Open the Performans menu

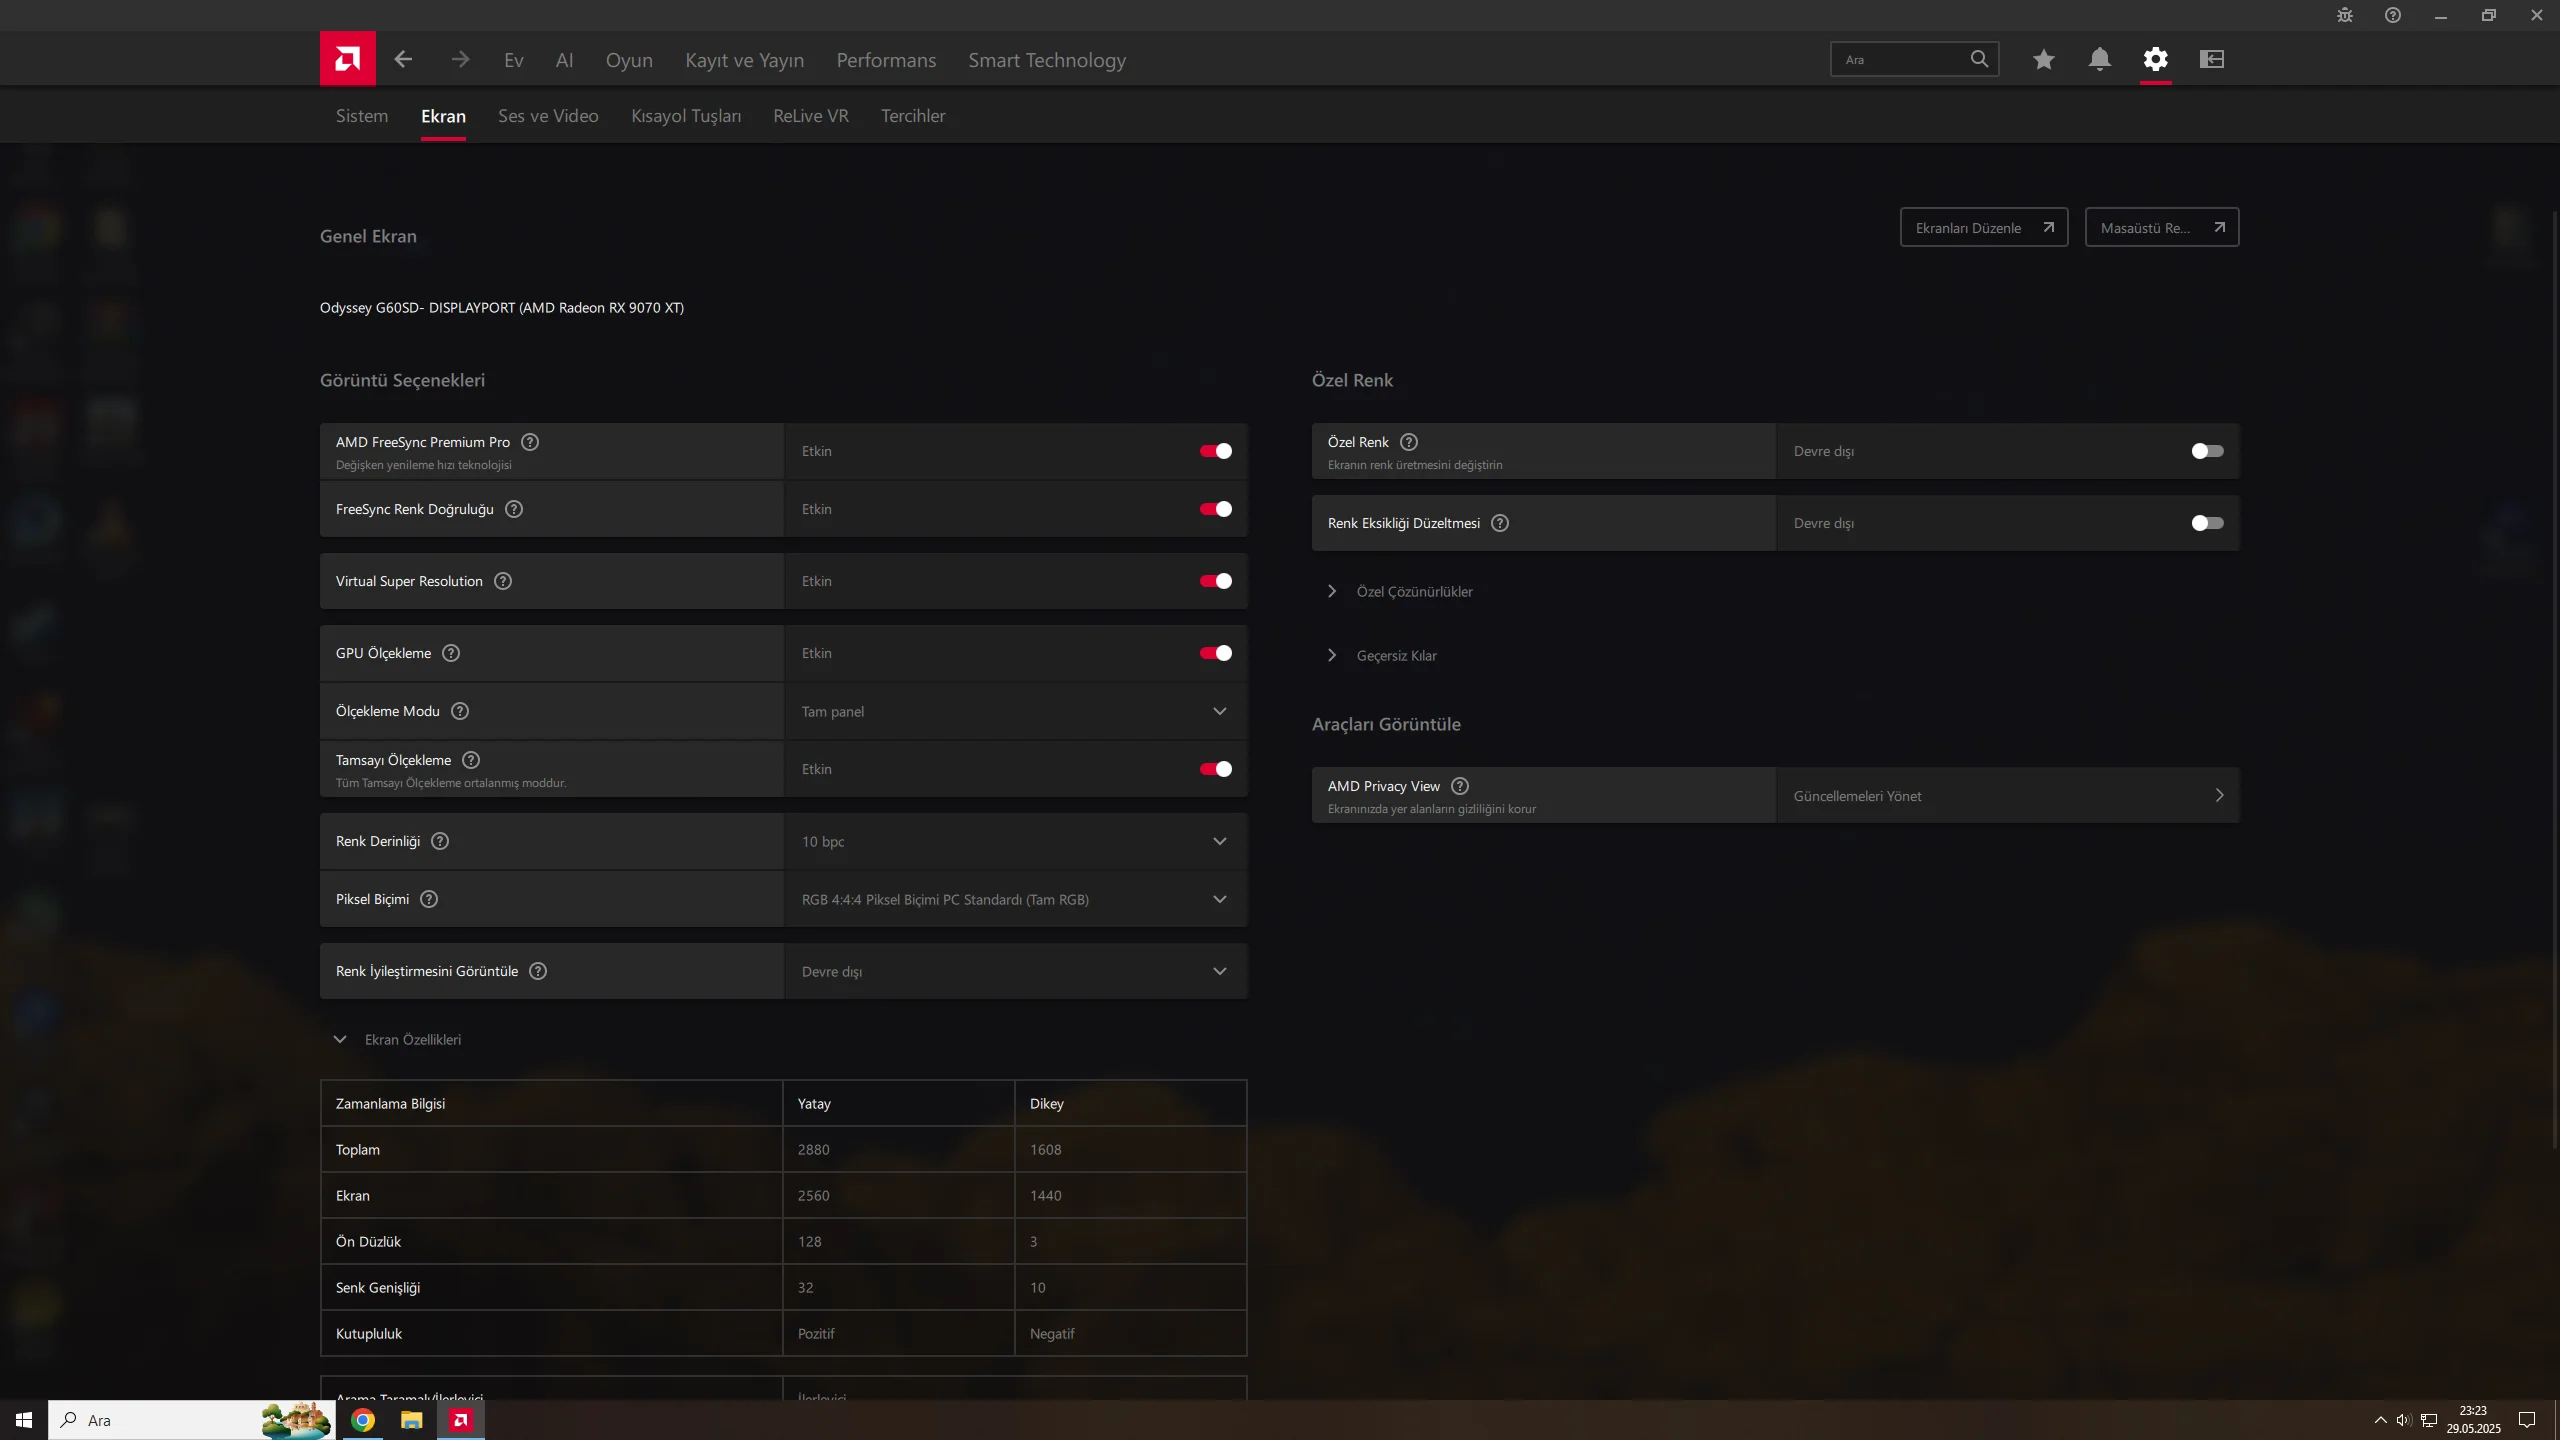click(x=885, y=60)
